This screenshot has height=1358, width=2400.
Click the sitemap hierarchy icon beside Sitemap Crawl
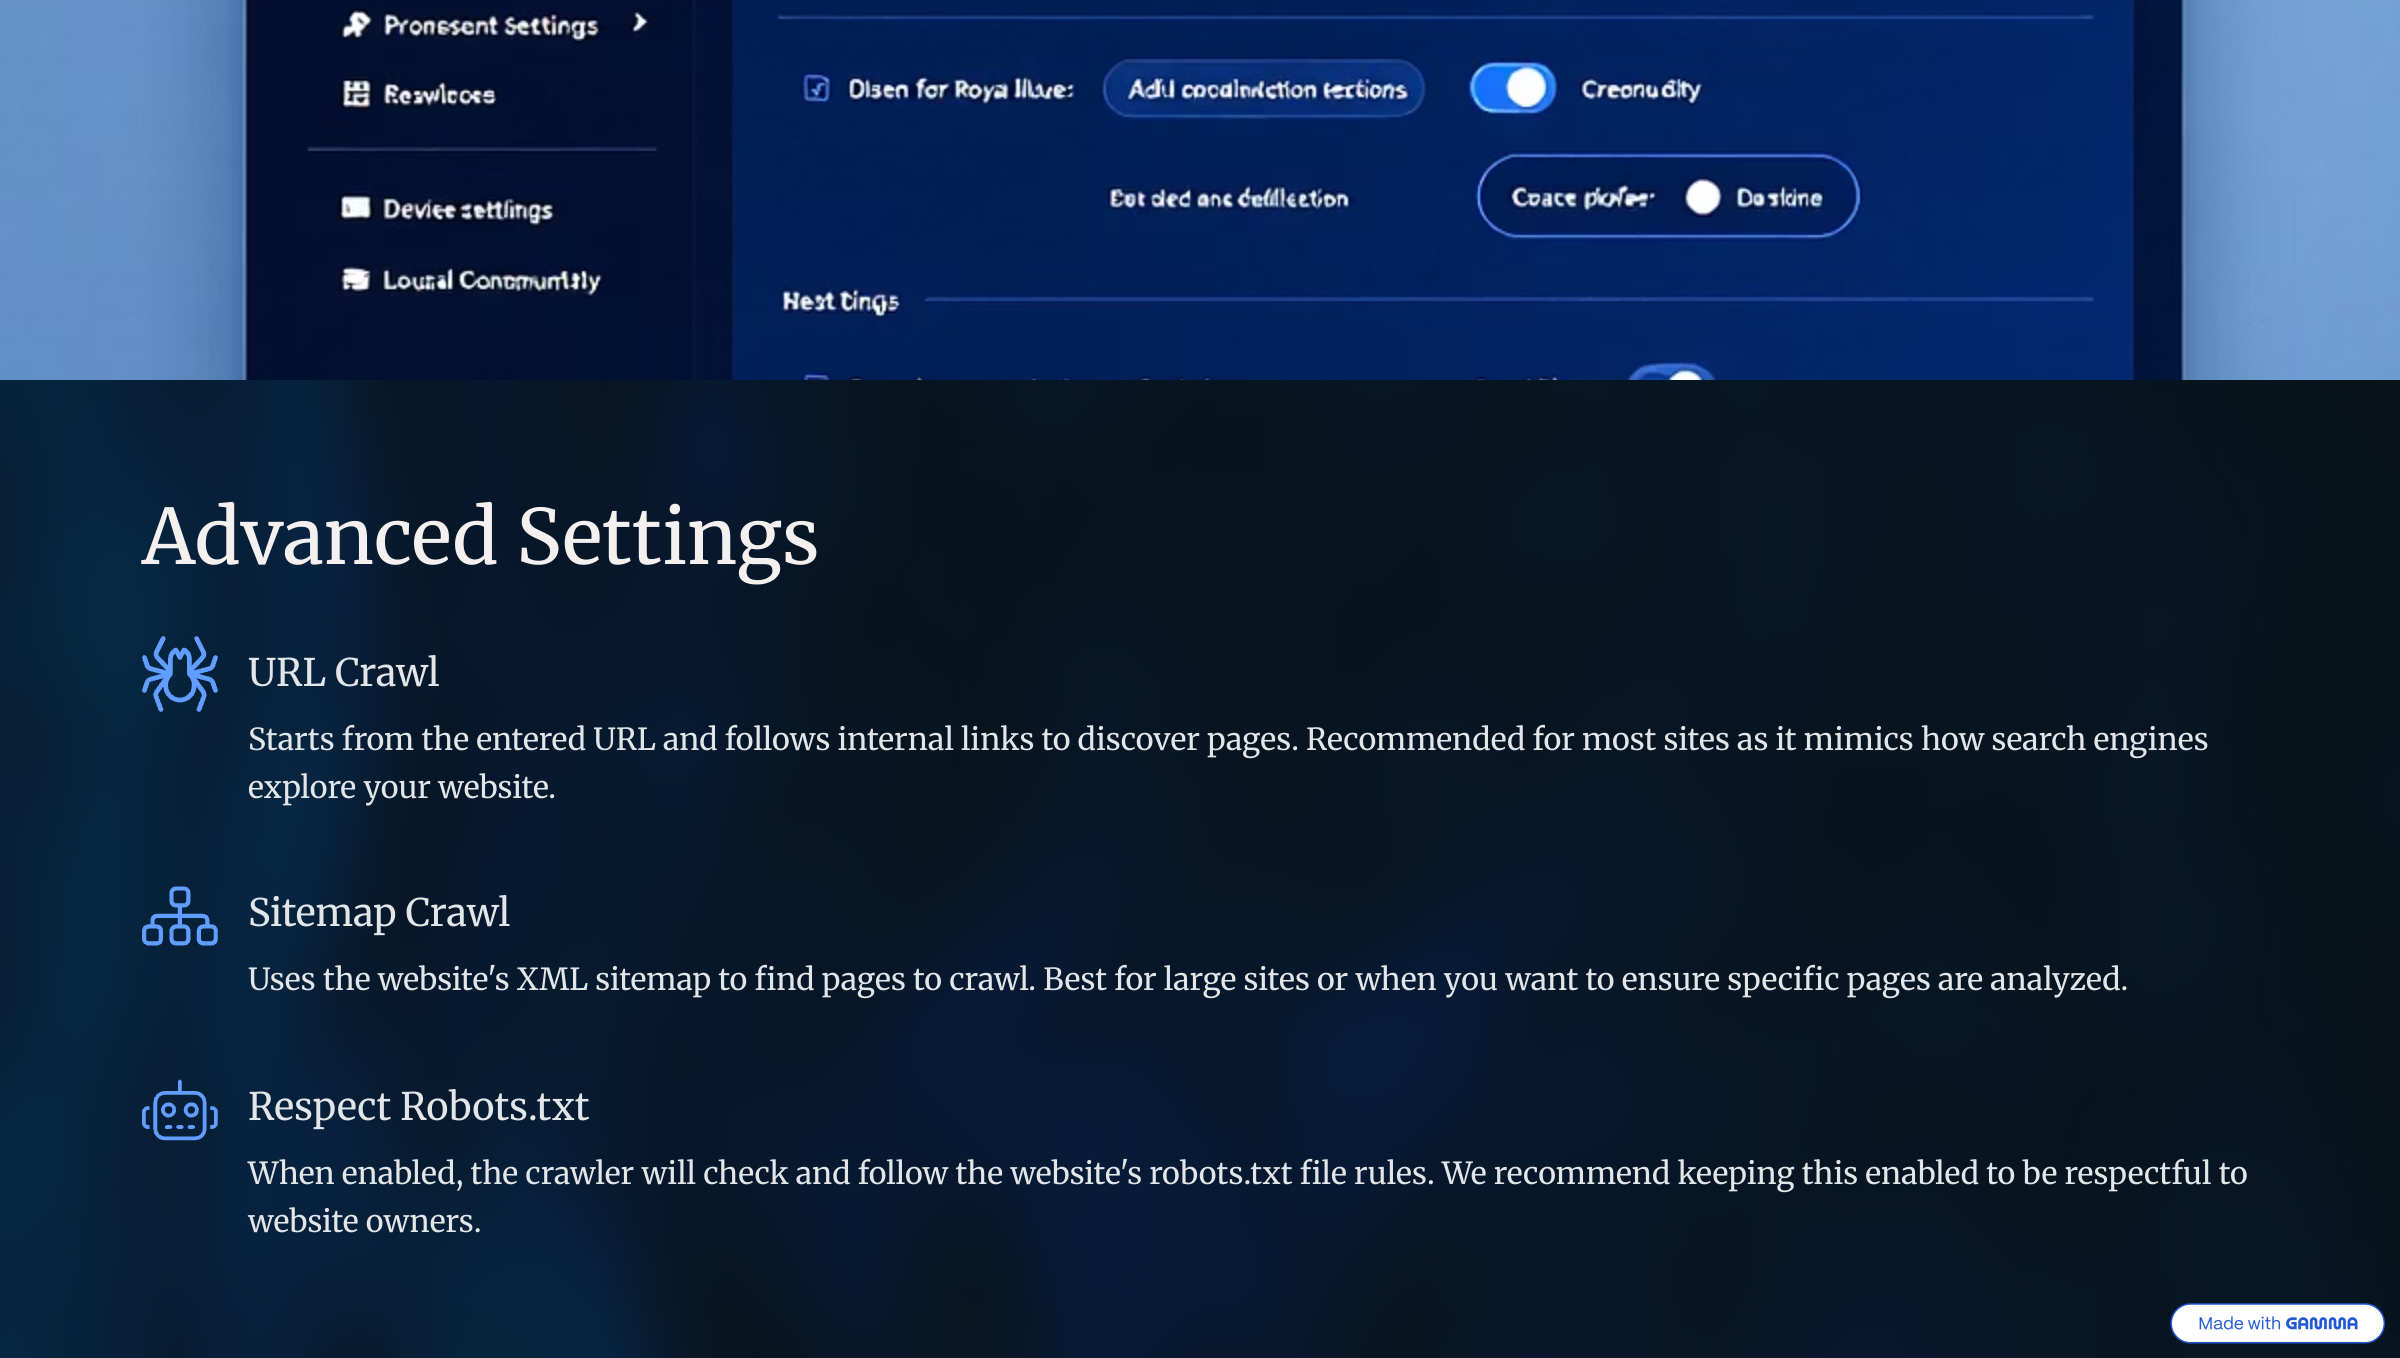click(180, 913)
